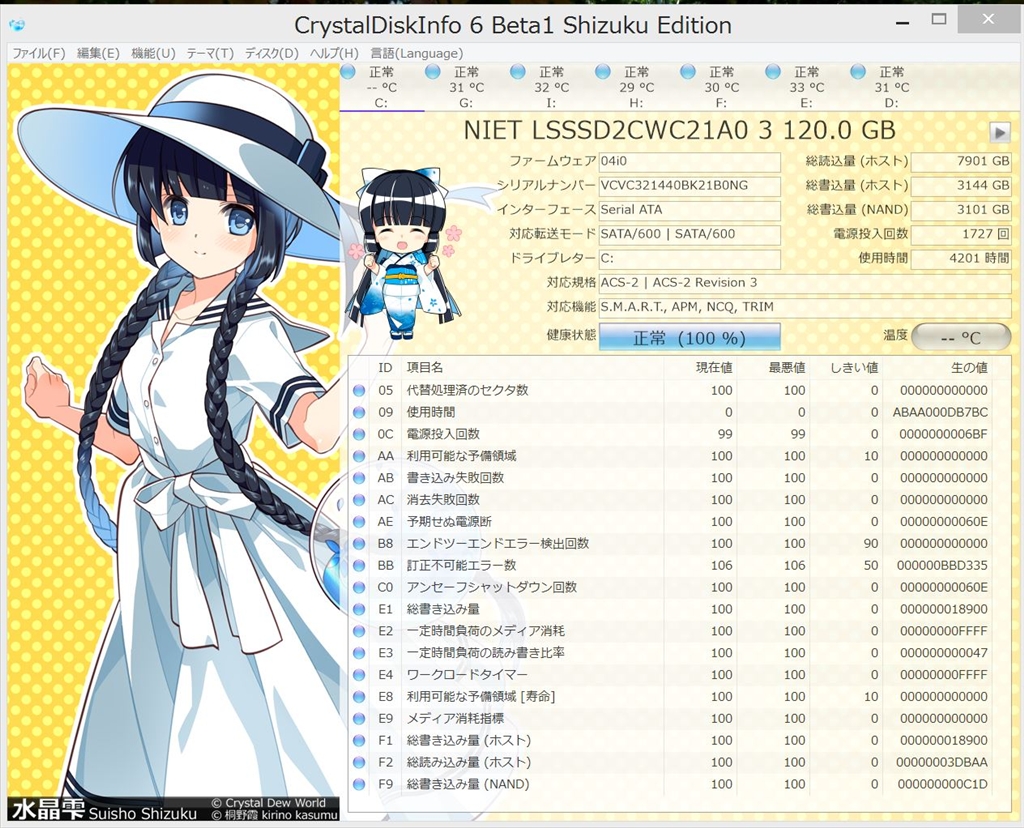This screenshot has height=828, width=1024.
Task: Click the CrystalDiskInfo app icon in title bar
Action: click(x=18, y=25)
